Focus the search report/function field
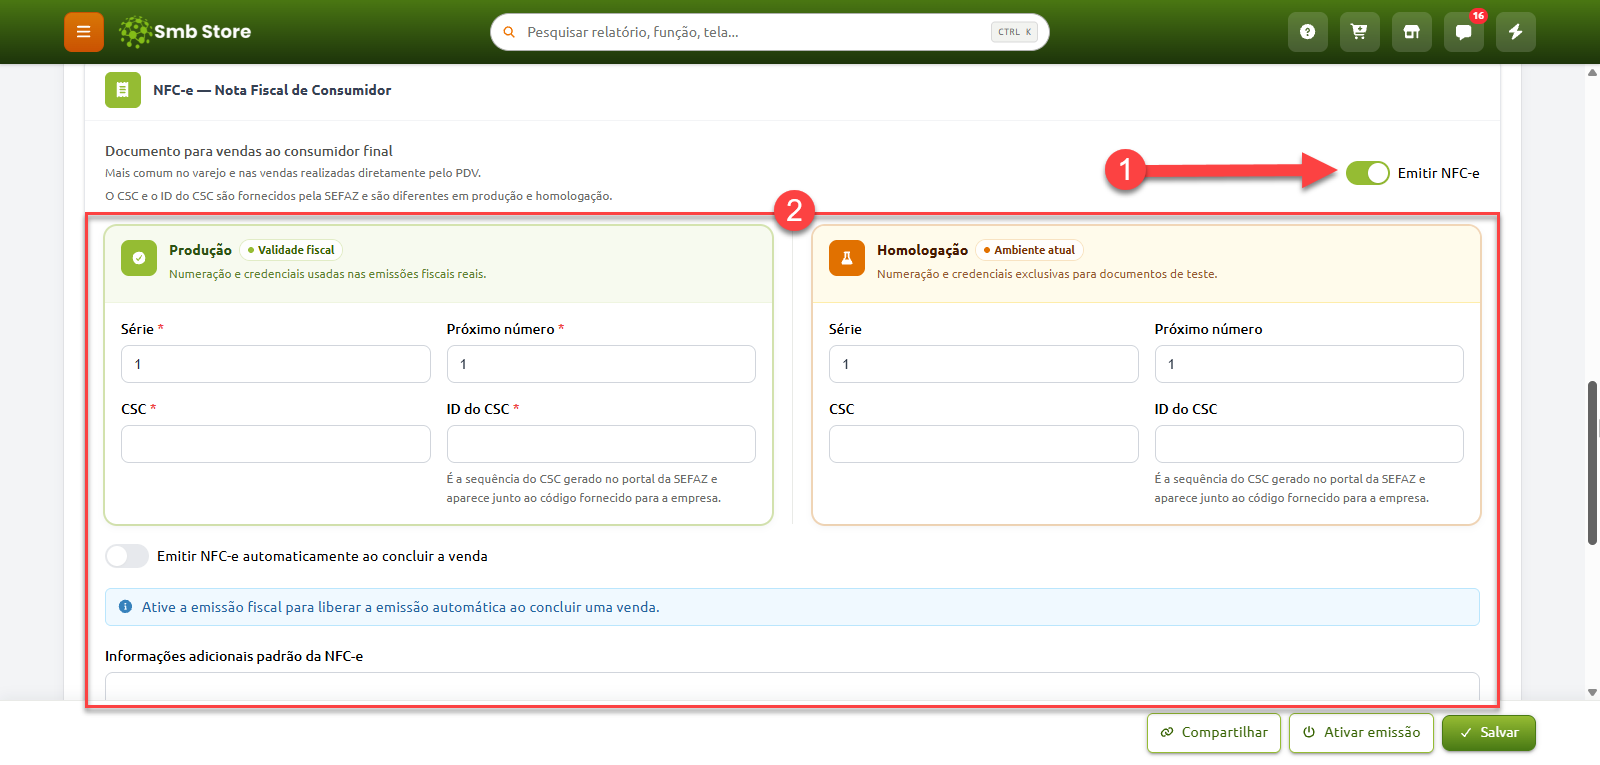The width and height of the screenshot is (1600, 765). [770, 32]
